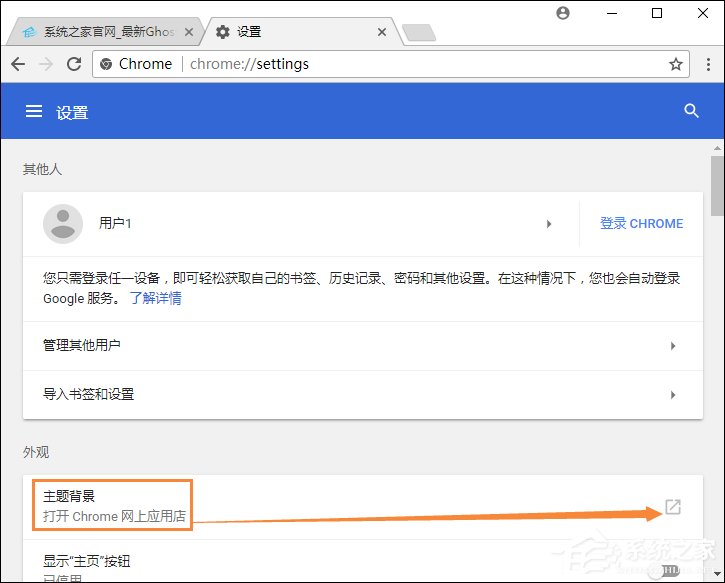Open Chrome's three-dot menu
The height and width of the screenshot is (583, 725).
(x=708, y=64)
